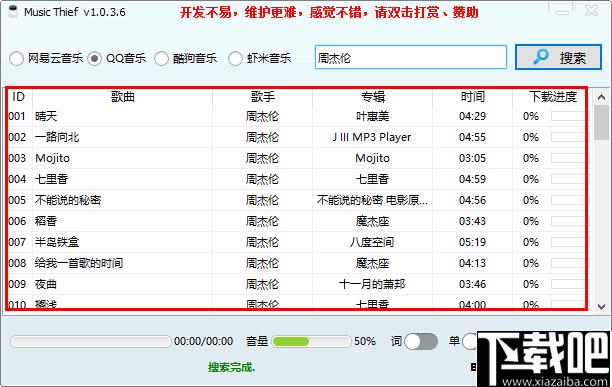Click the download progress bar for 晴天
The image size is (612, 387).
[x=568, y=116]
